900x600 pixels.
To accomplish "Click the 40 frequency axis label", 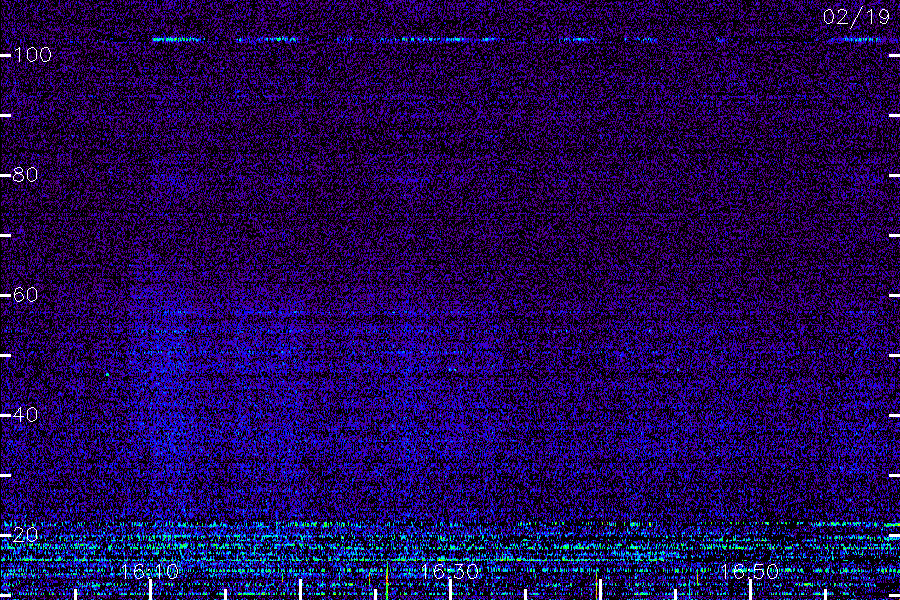I will [25, 415].
